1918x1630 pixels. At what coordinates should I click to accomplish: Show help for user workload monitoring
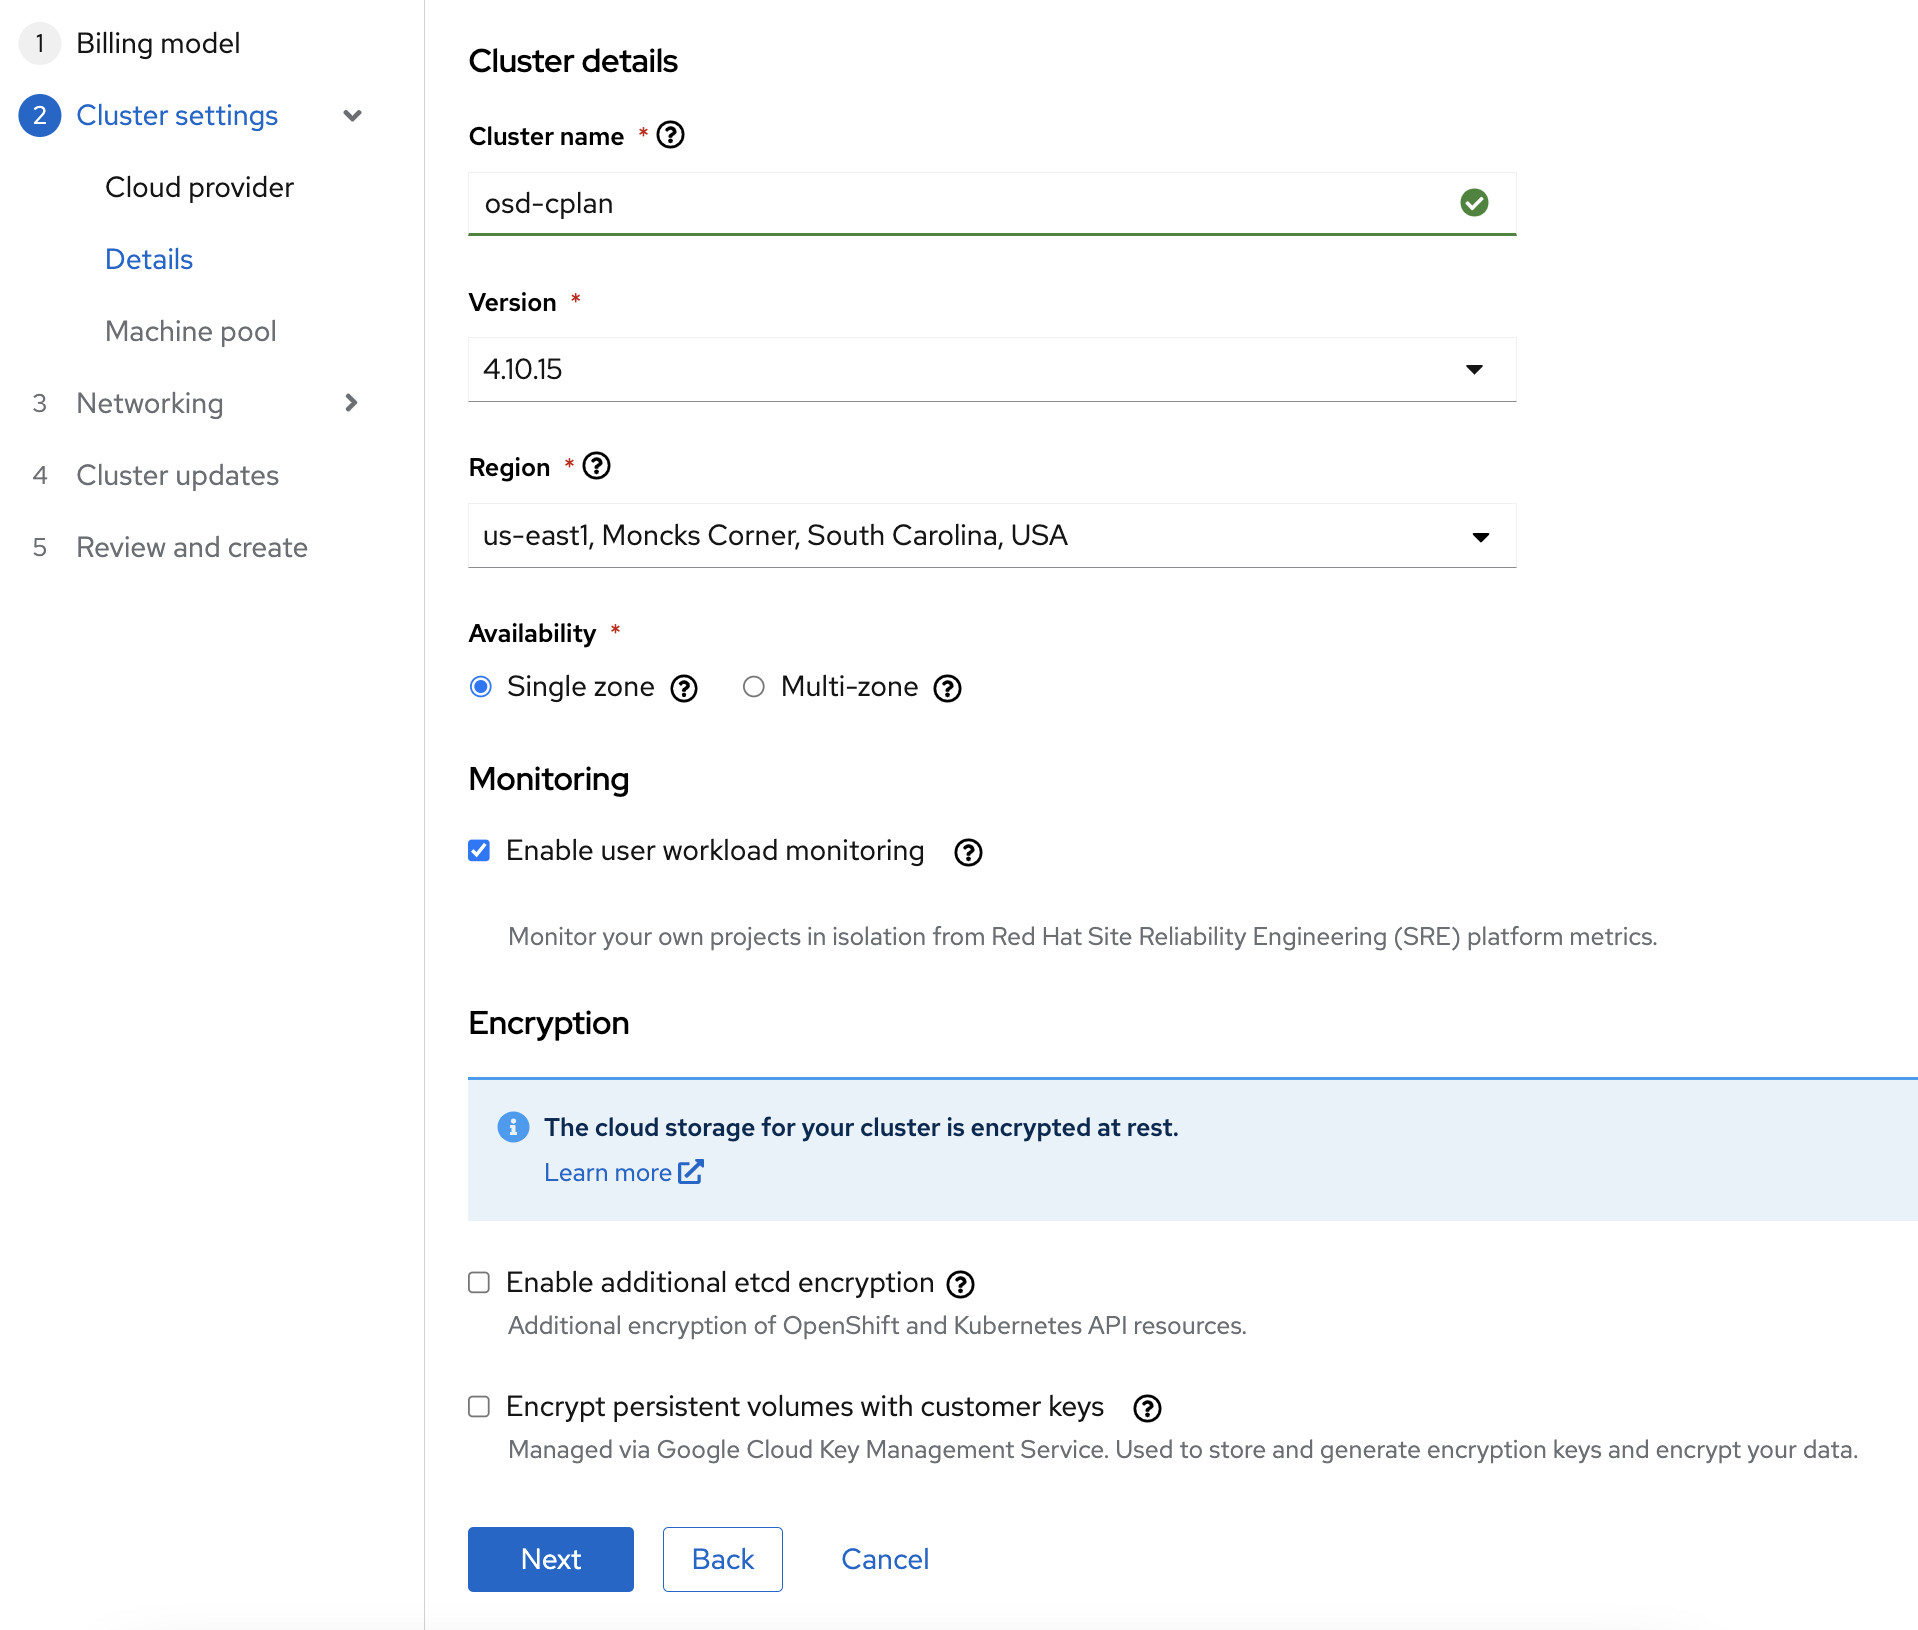967,852
